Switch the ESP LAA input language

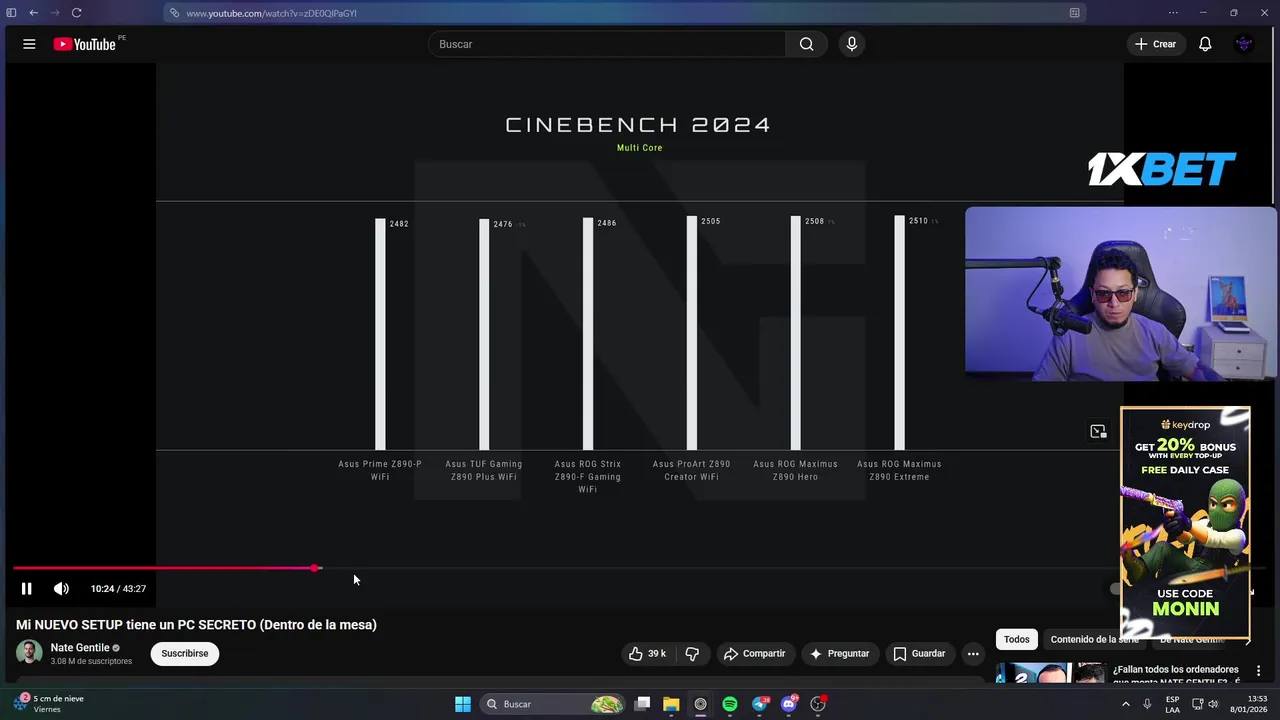coord(1172,704)
